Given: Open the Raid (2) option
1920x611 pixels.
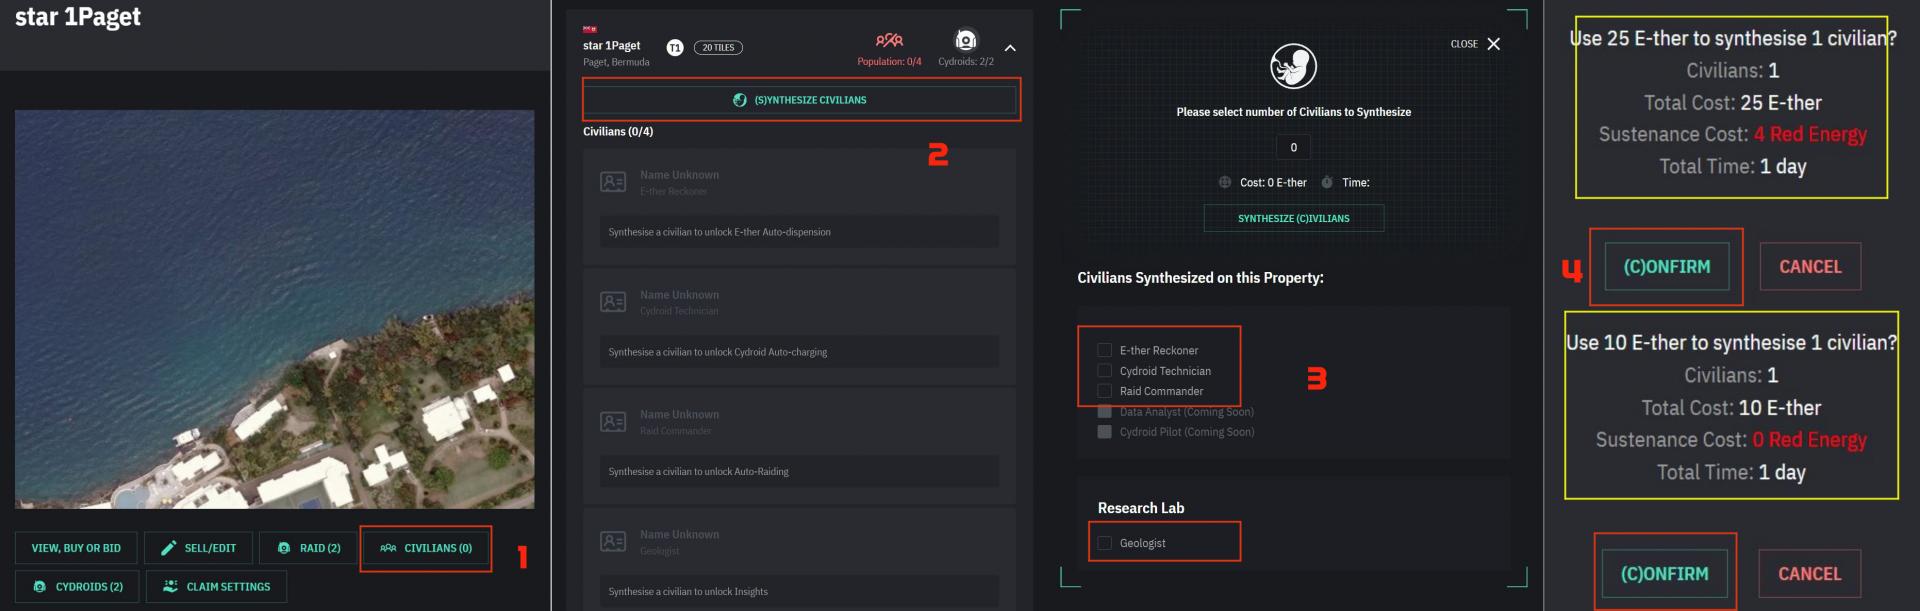Looking at the screenshot, I should pyautogui.click(x=309, y=548).
